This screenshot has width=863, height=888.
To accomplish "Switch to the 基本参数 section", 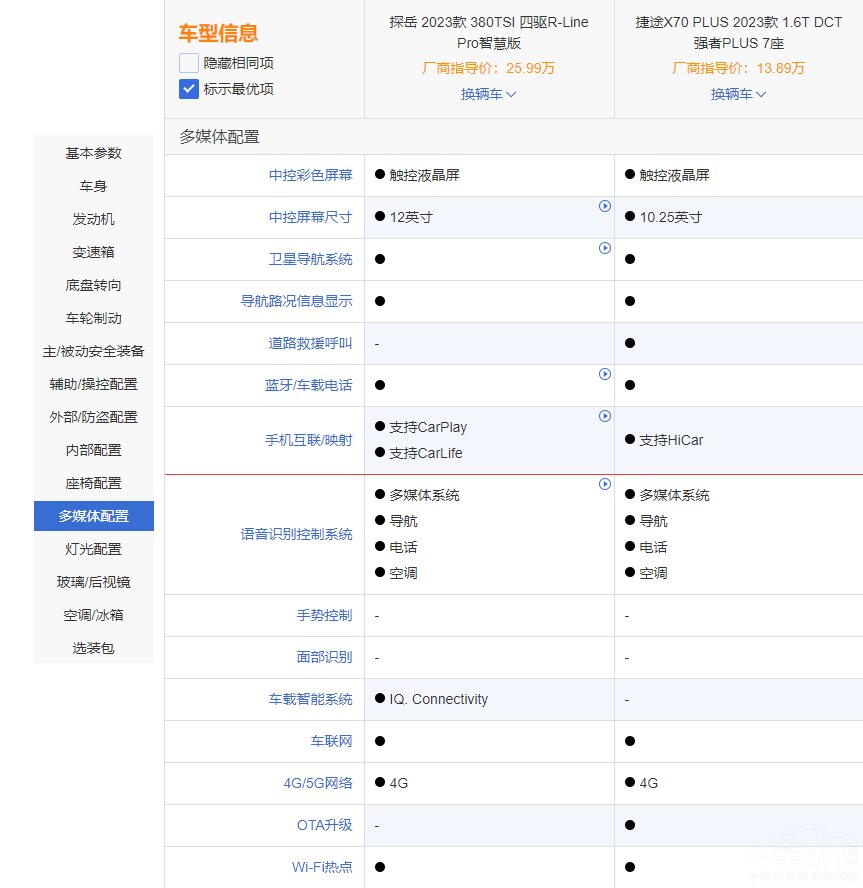I will (93, 153).
